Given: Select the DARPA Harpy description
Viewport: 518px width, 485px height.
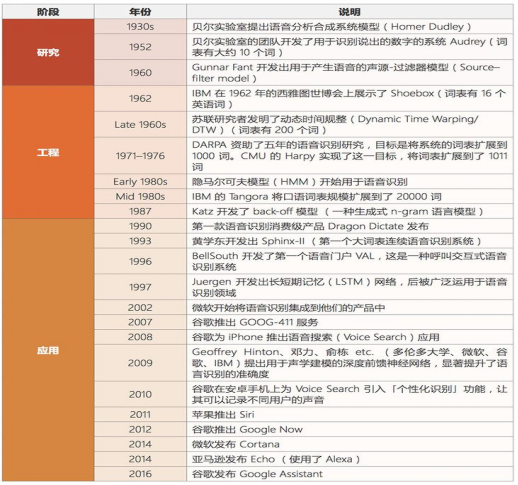Looking at the screenshot, I should [x=350, y=156].
